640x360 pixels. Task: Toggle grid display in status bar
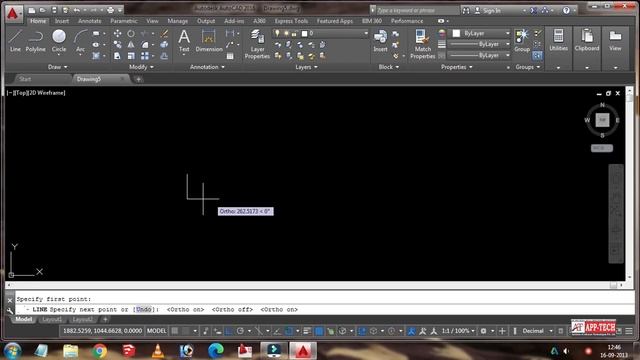(175, 331)
